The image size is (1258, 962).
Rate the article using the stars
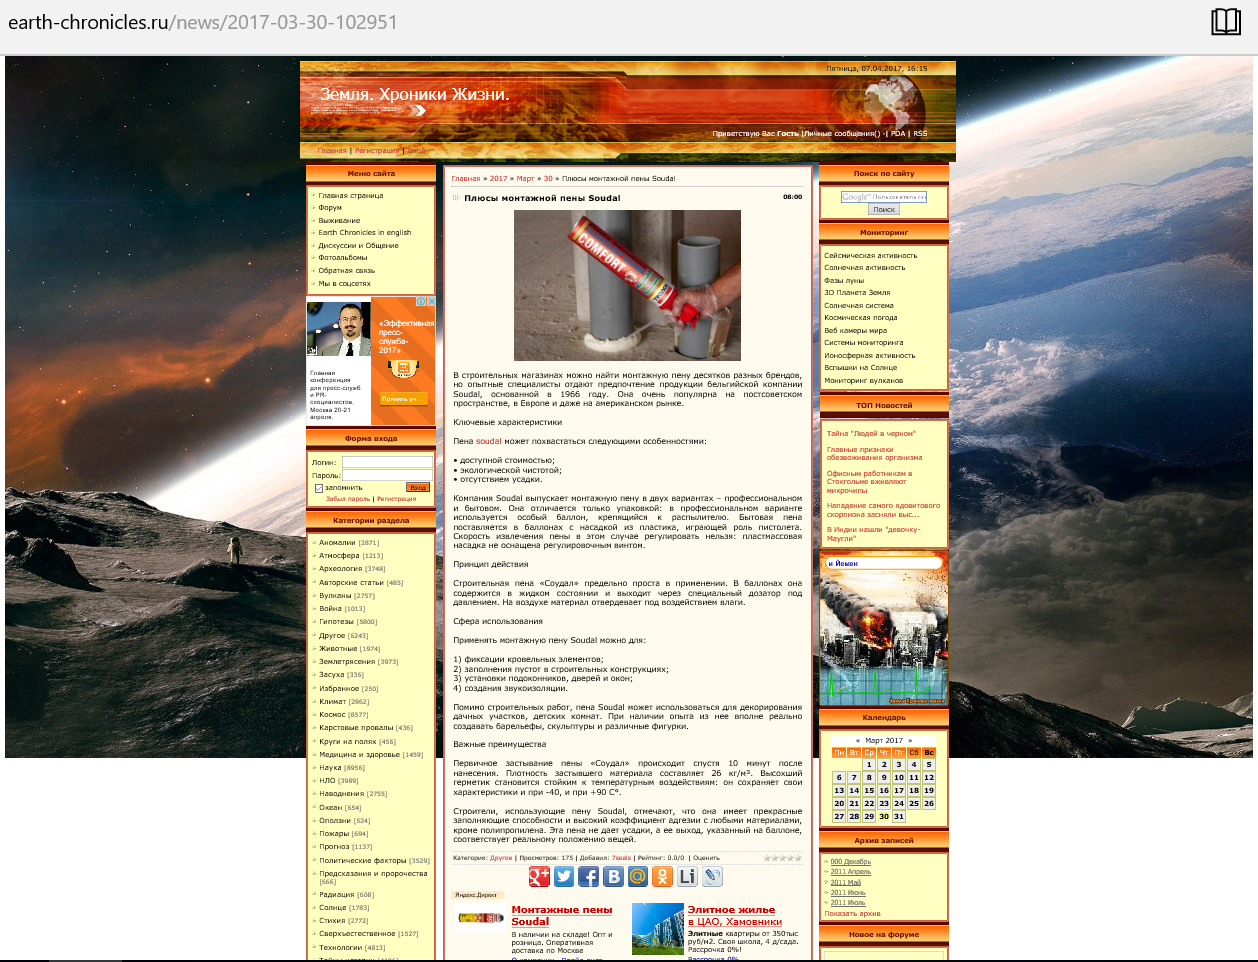tap(783, 857)
